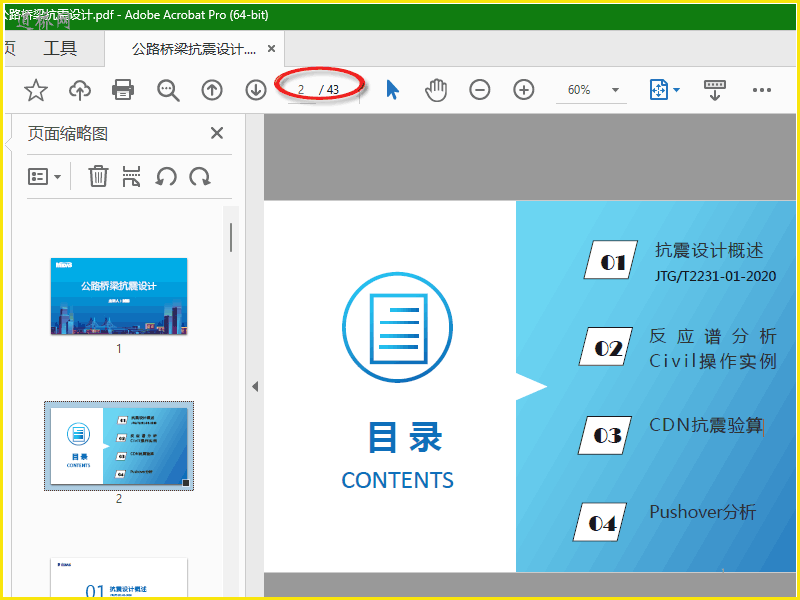
Task: Click the Pushover分析 text
Action: coord(703,512)
